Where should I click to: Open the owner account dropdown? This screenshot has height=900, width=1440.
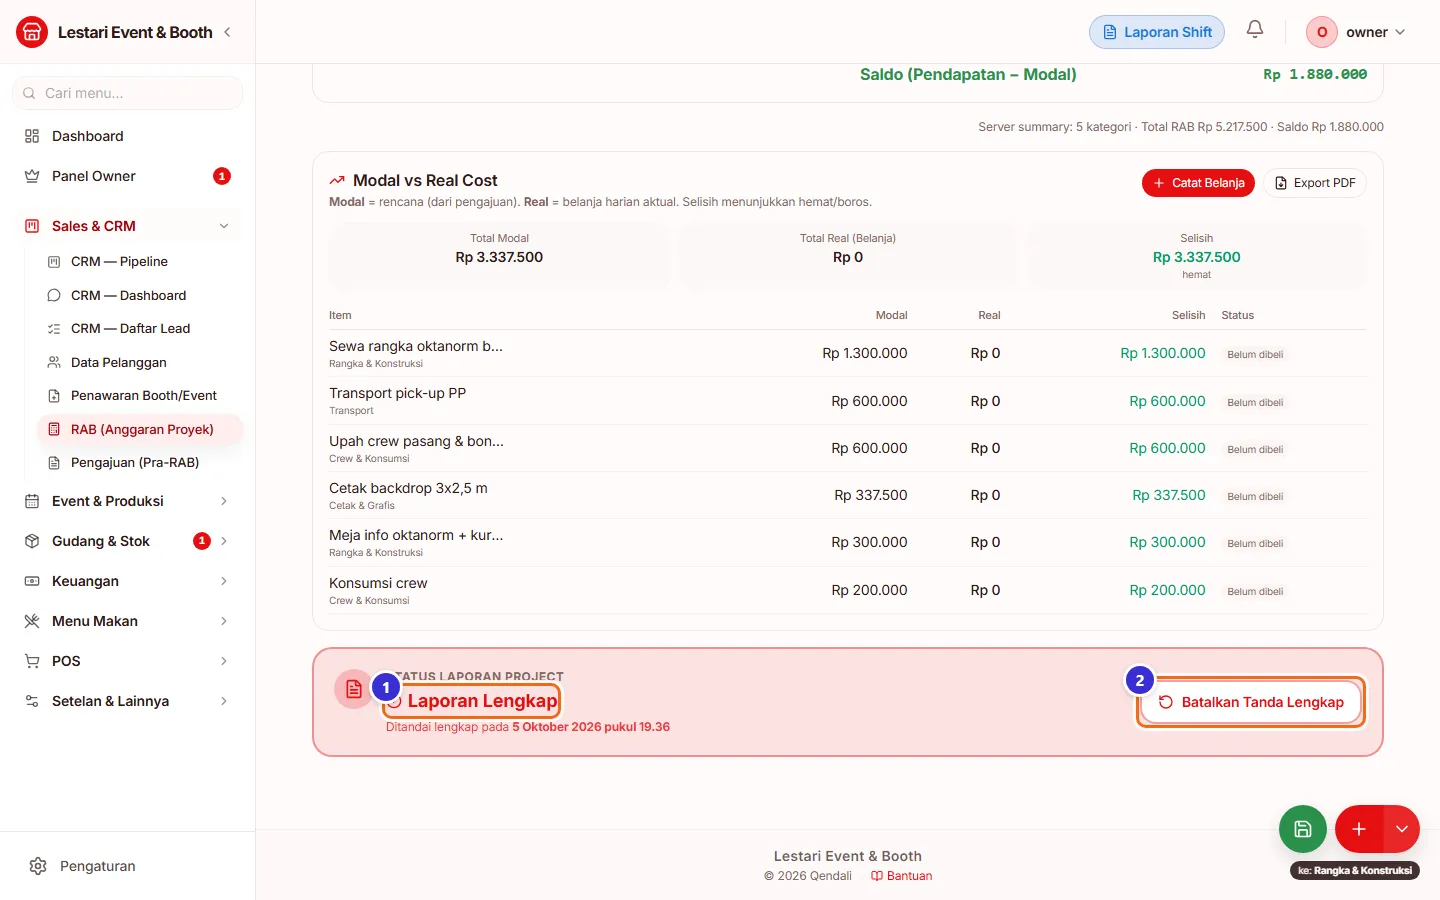[1356, 32]
